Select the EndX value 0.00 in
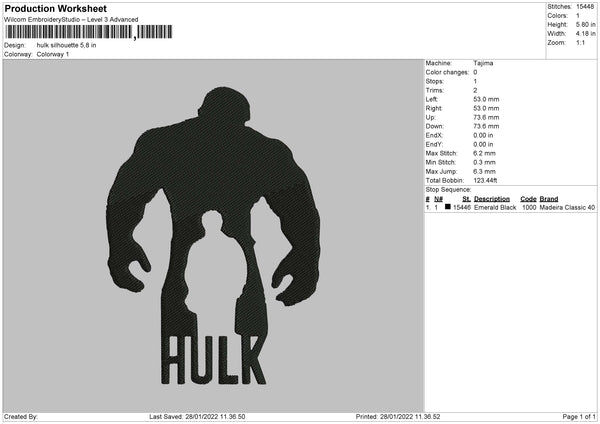Viewport: 600px width, 424px height. click(483, 135)
